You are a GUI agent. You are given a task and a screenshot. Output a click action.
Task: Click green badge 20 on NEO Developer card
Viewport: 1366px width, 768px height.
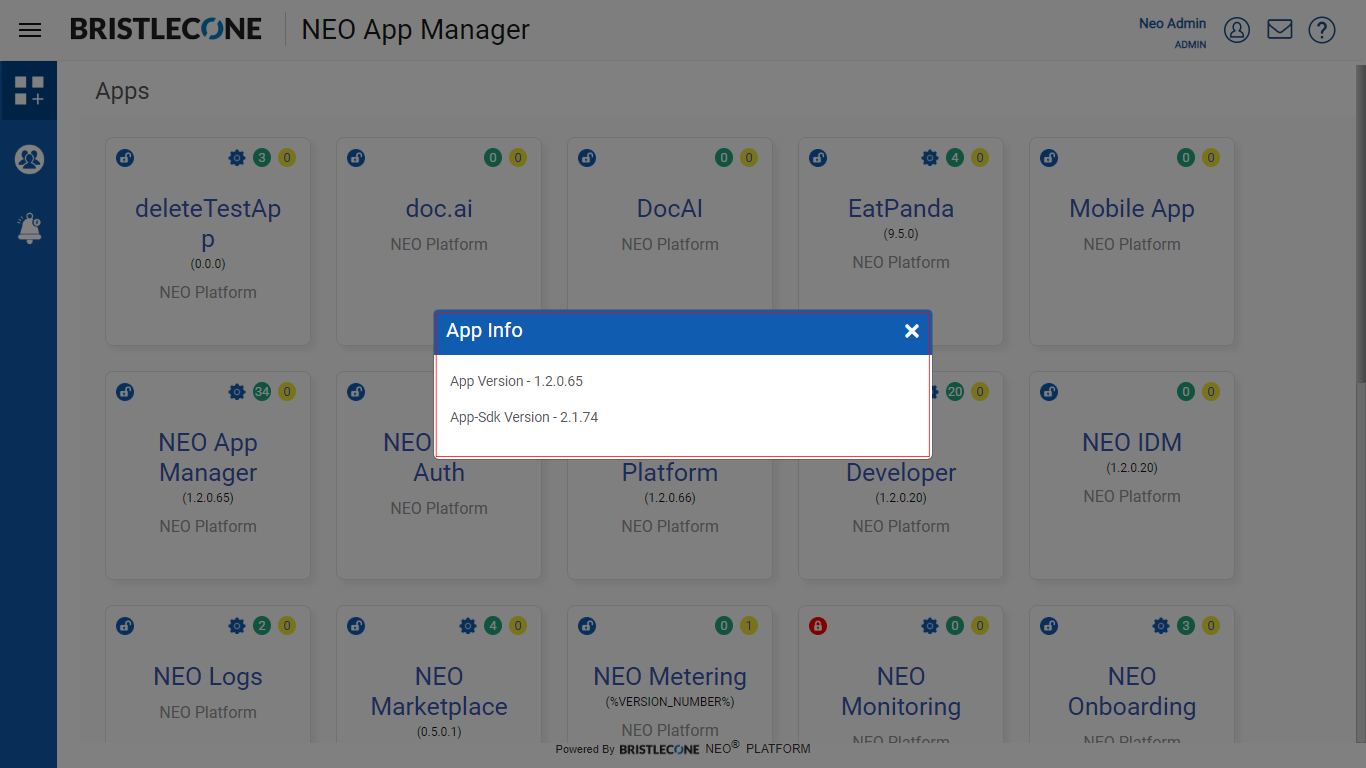pyautogui.click(x=955, y=391)
